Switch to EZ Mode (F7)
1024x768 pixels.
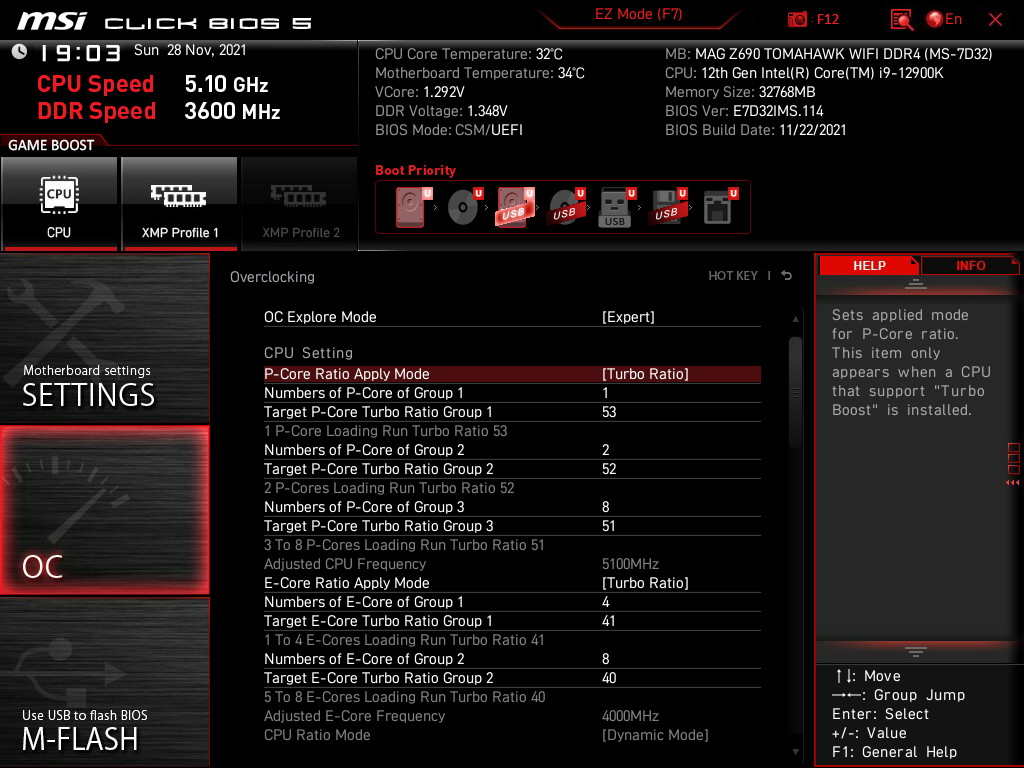(638, 14)
